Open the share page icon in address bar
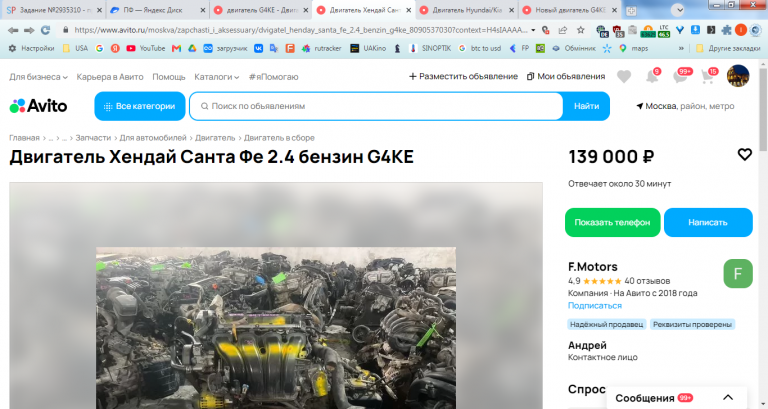The width and height of the screenshot is (768, 409). coord(563,30)
